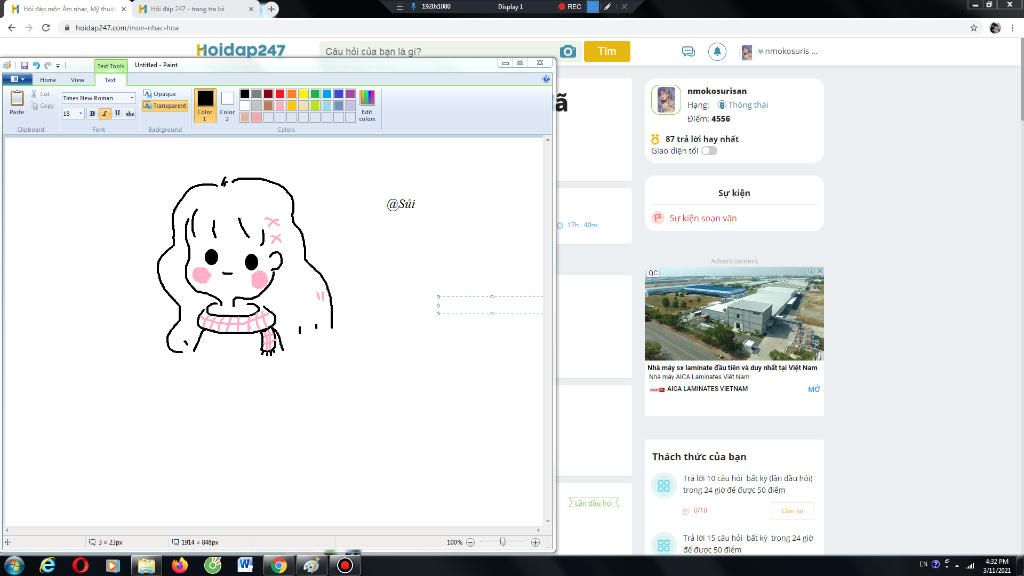Click the Hoidap247 search question field
The image size is (1024, 576).
click(440, 52)
